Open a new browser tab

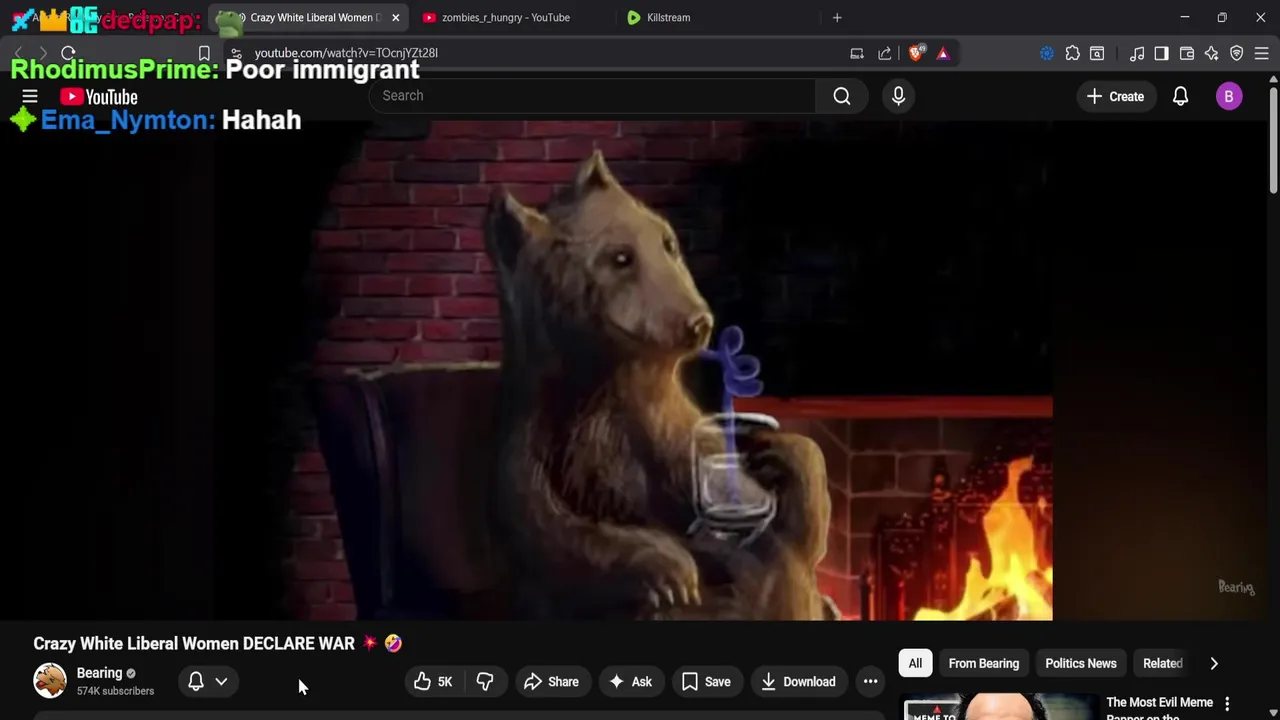coord(837,17)
